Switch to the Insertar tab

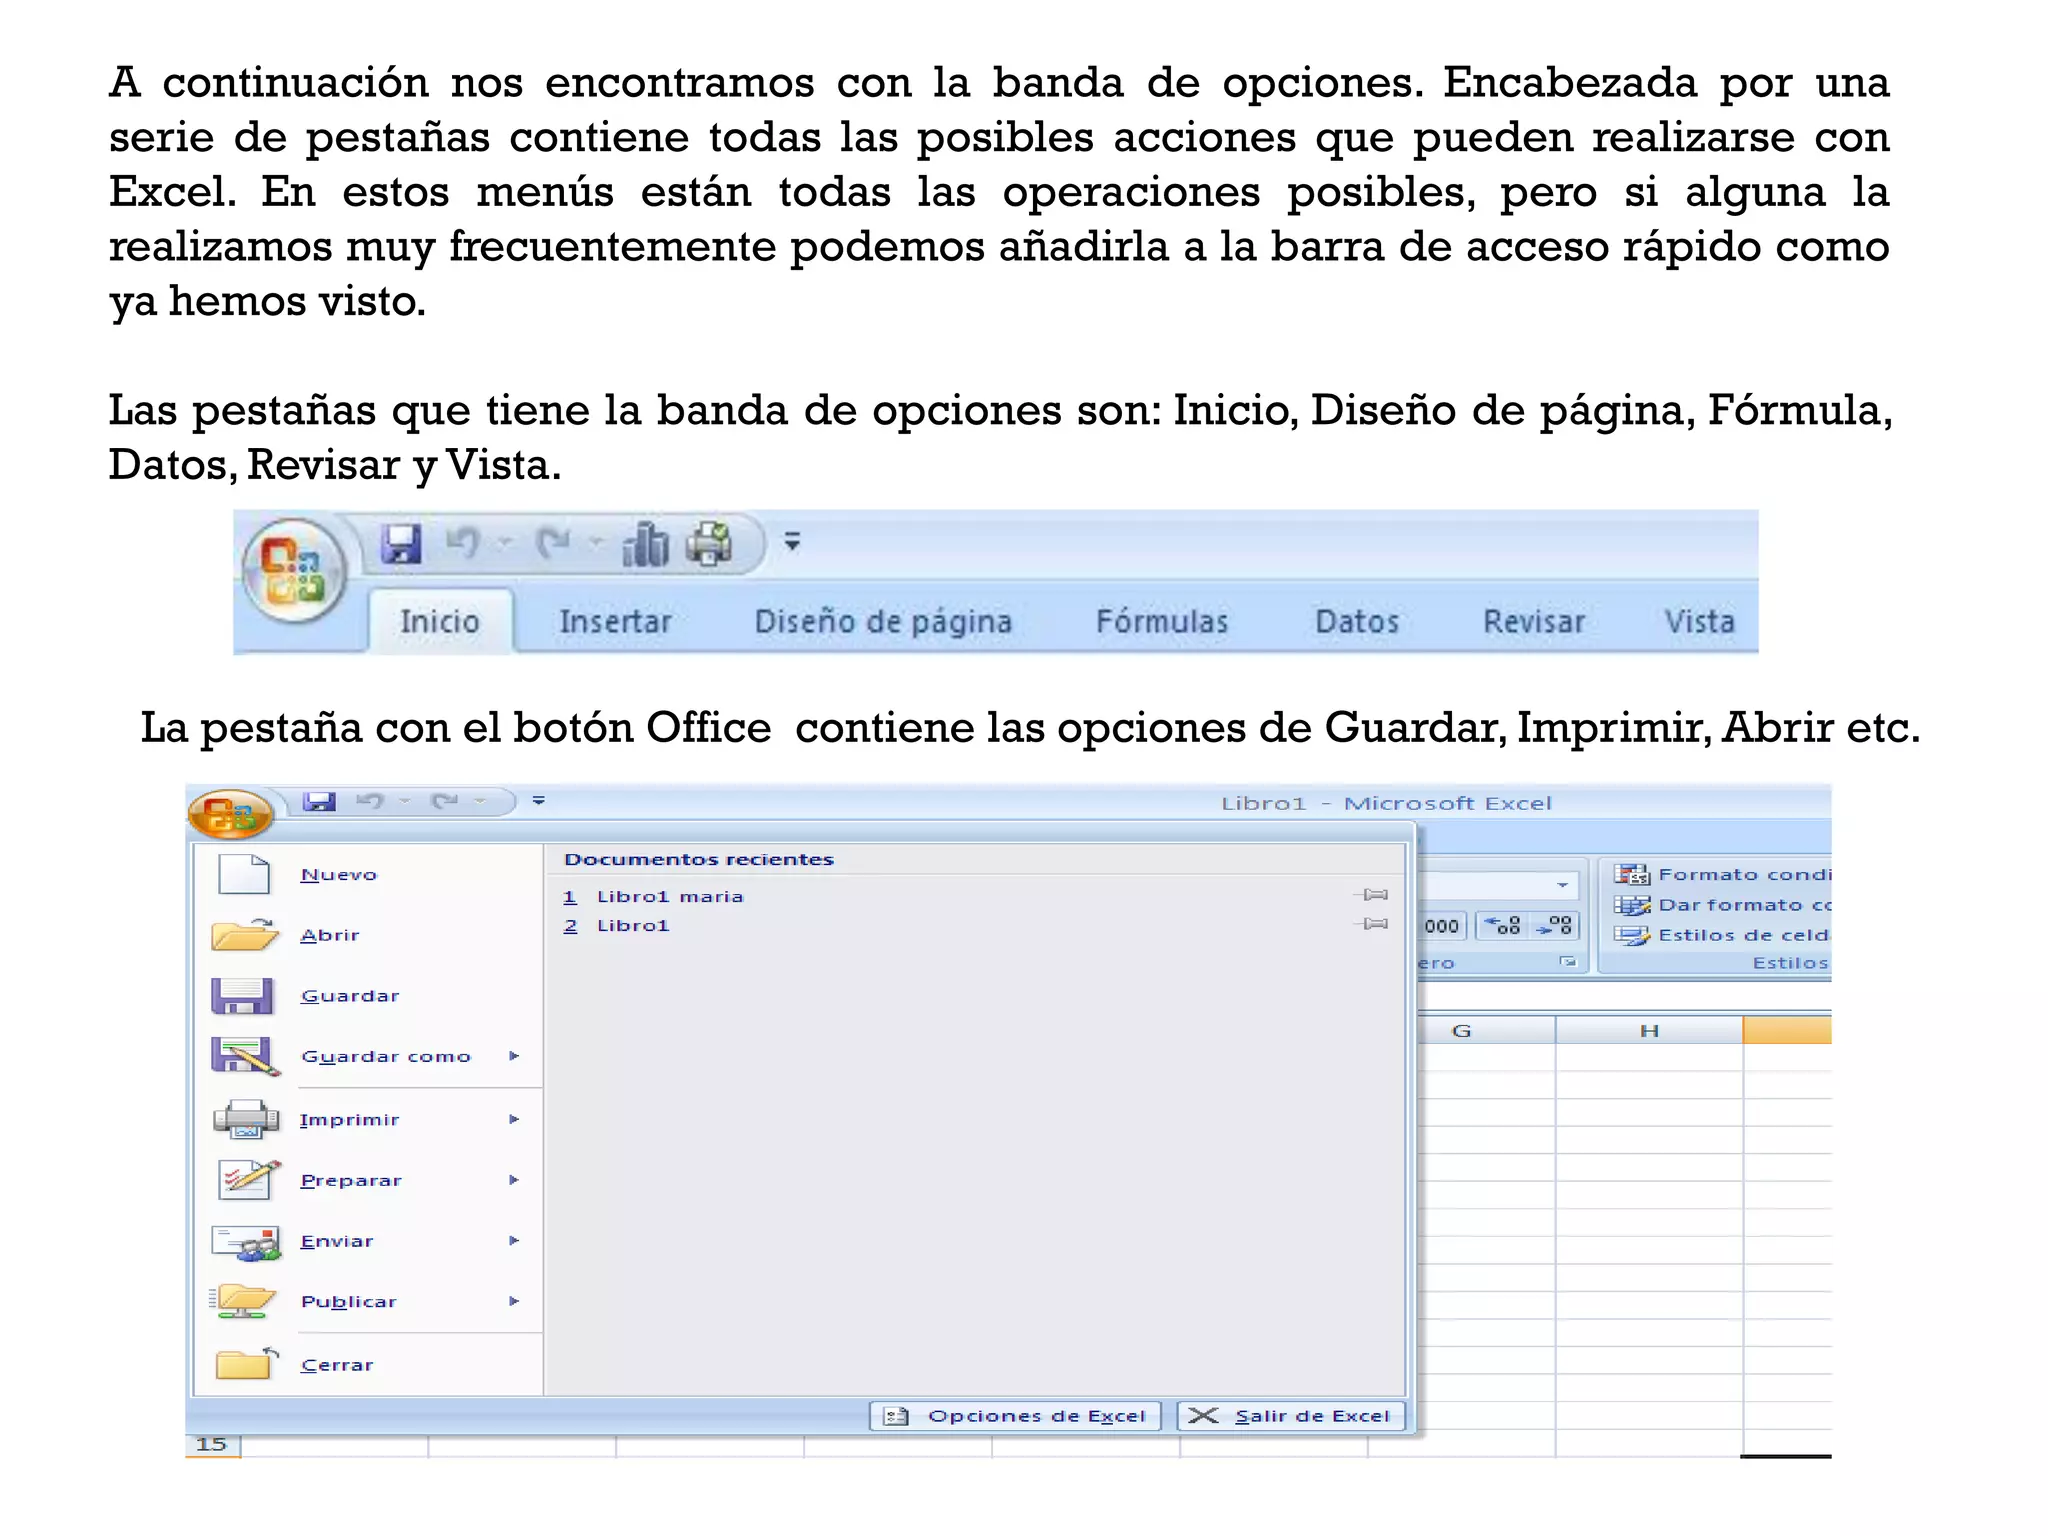pyautogui.click(x=615, y=621)
